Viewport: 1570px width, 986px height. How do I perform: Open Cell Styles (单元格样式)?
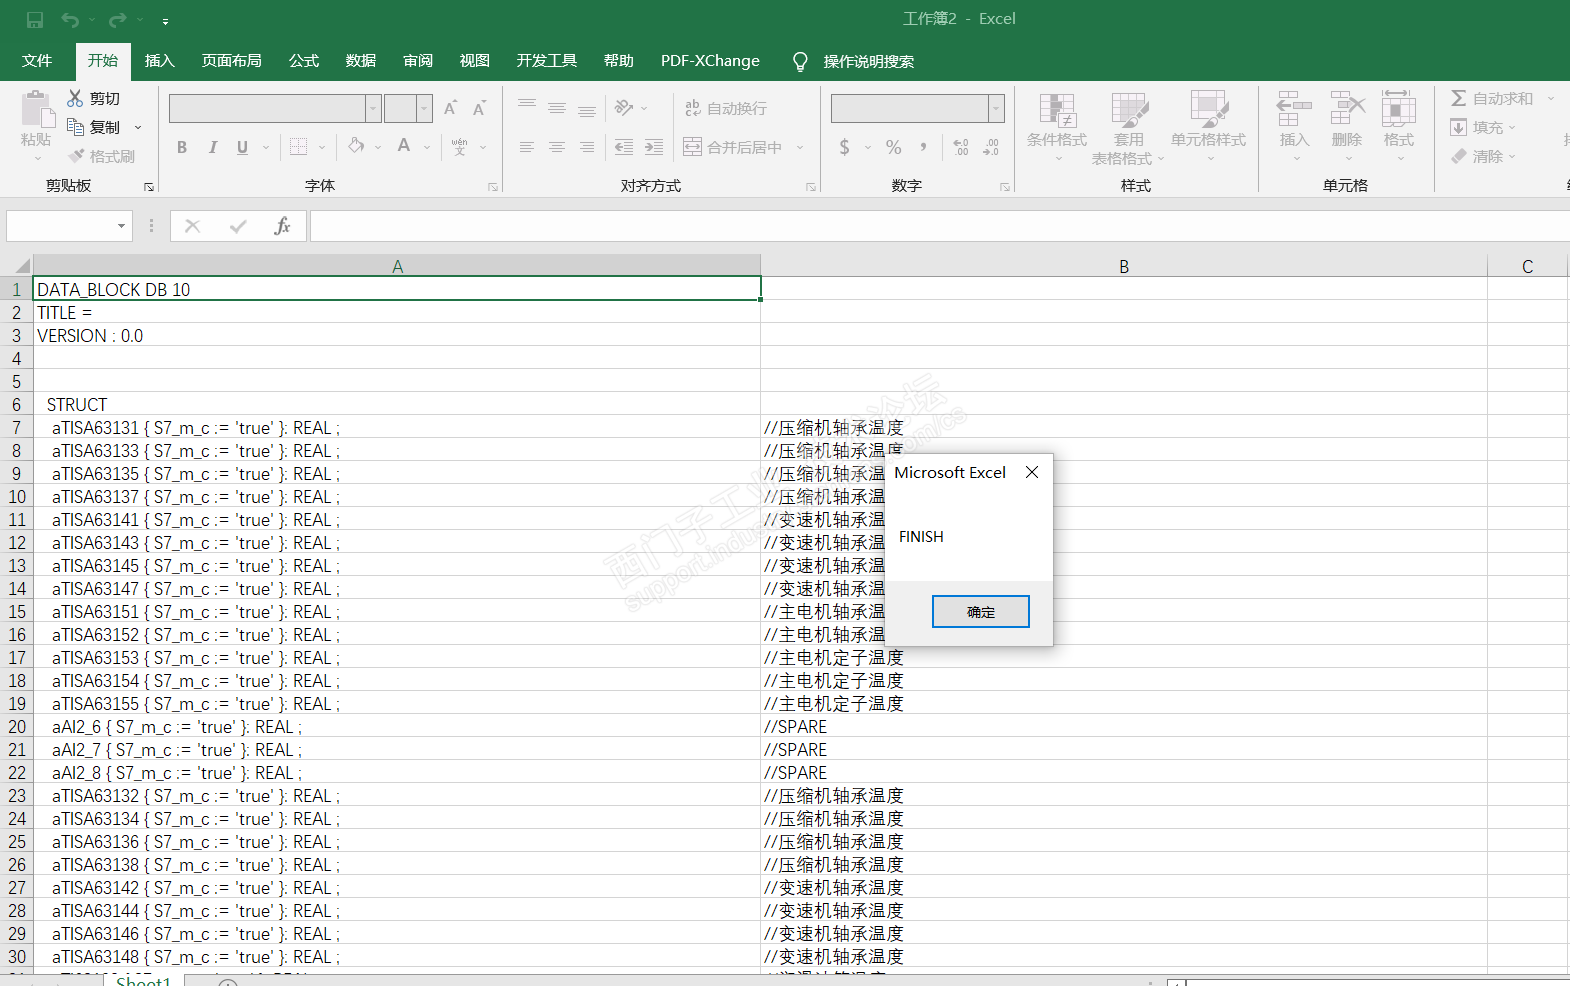click(x=1209, y=126)
